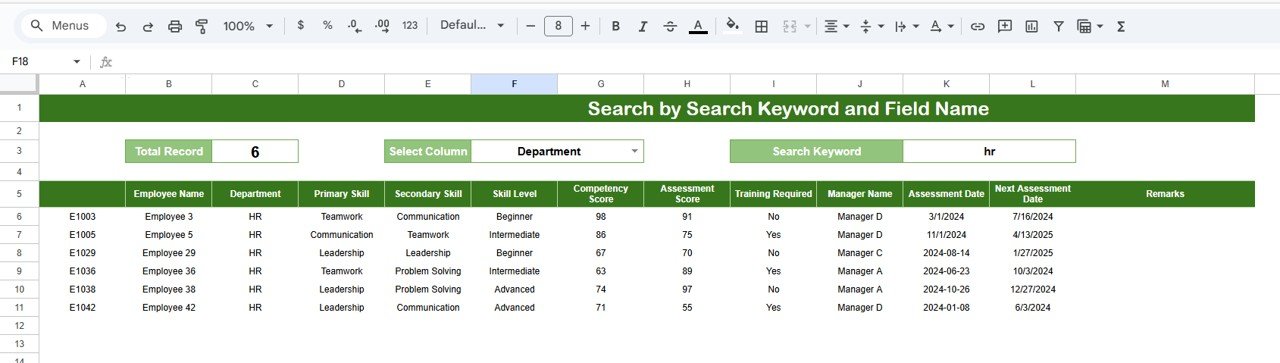1280x363 pixels.
Task: Click the Insert comment icon
Action: click(1004, 26)
